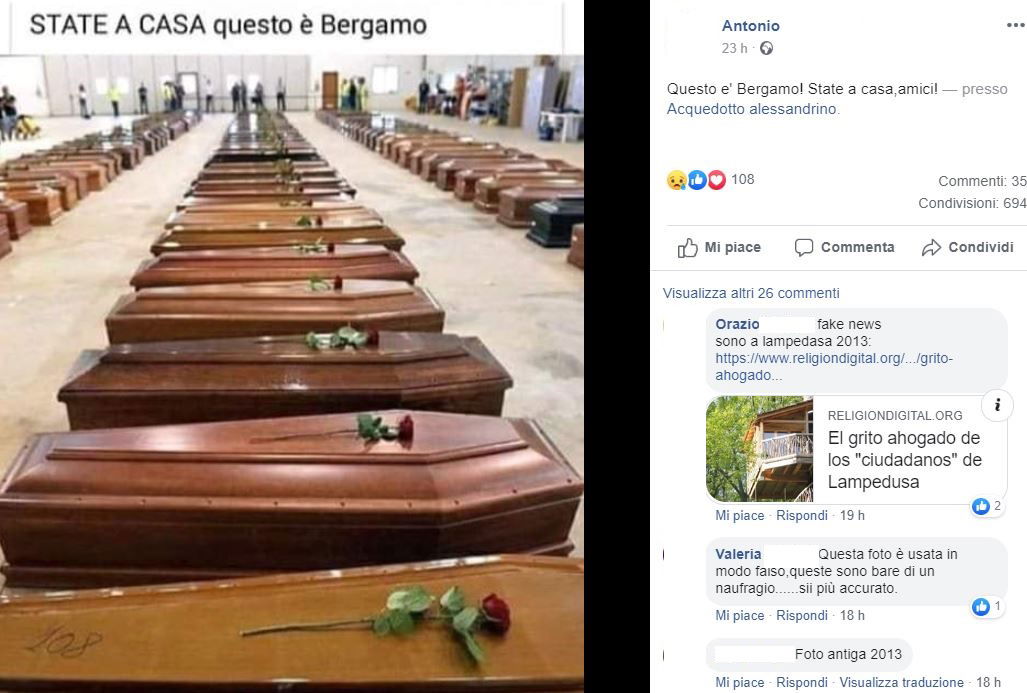This screenshot has width=1027, height=693.
Task: Click Rispondi under Orazio's comment
Action: [802, 515]
